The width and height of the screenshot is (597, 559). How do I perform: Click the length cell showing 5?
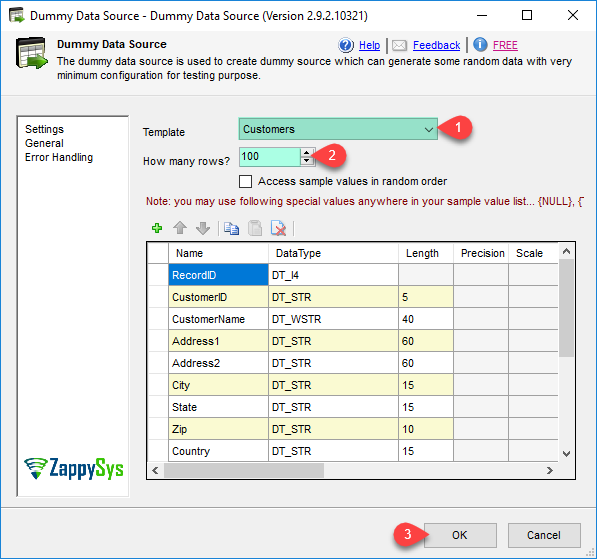[426, 297]
